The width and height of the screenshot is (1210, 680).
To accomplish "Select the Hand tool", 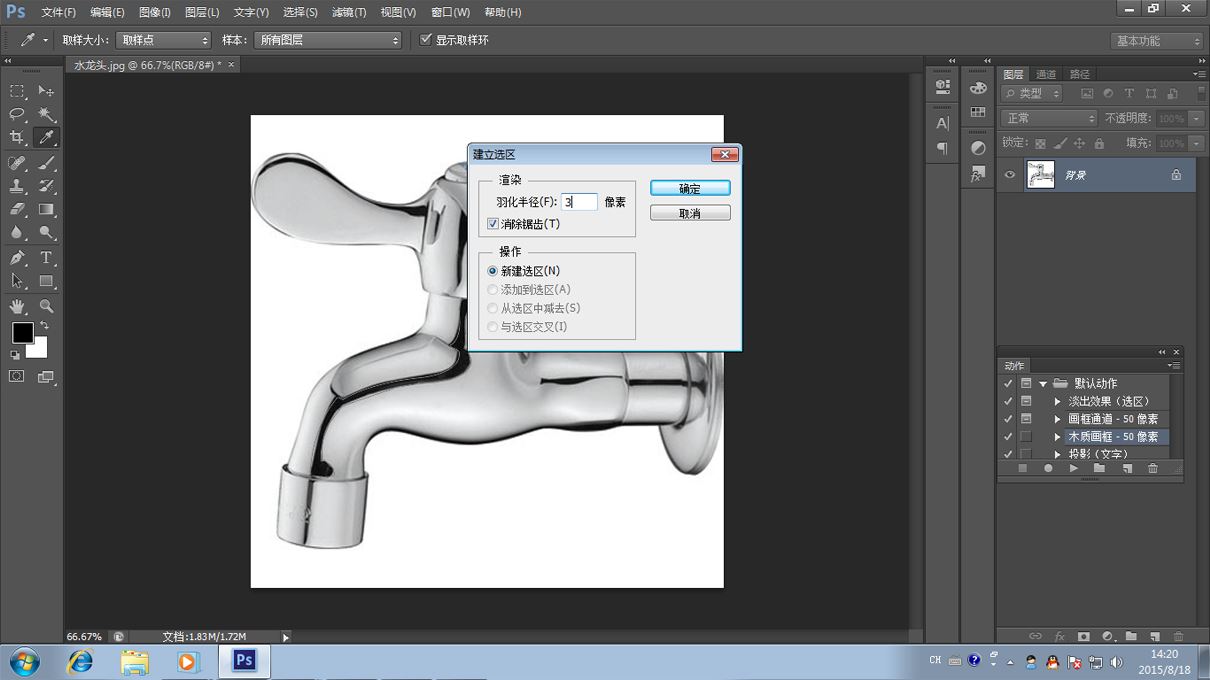I will tap(17, 306).
